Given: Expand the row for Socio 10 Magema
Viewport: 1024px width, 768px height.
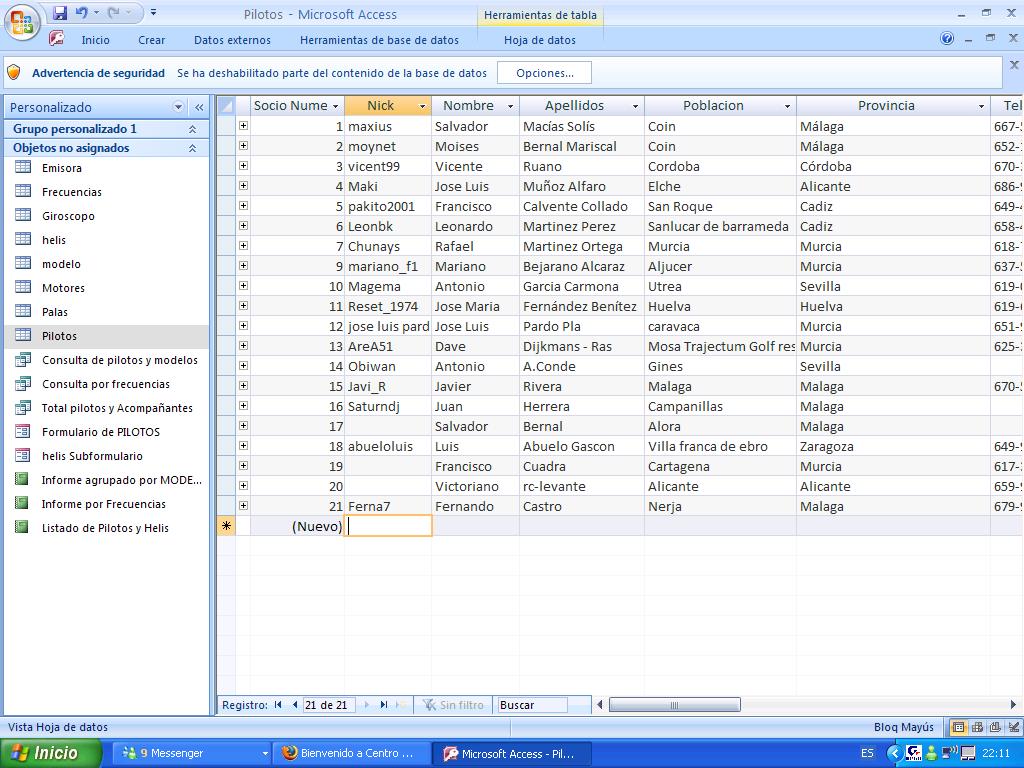Looking at the screenshot, I should click(x=243, y=286).
